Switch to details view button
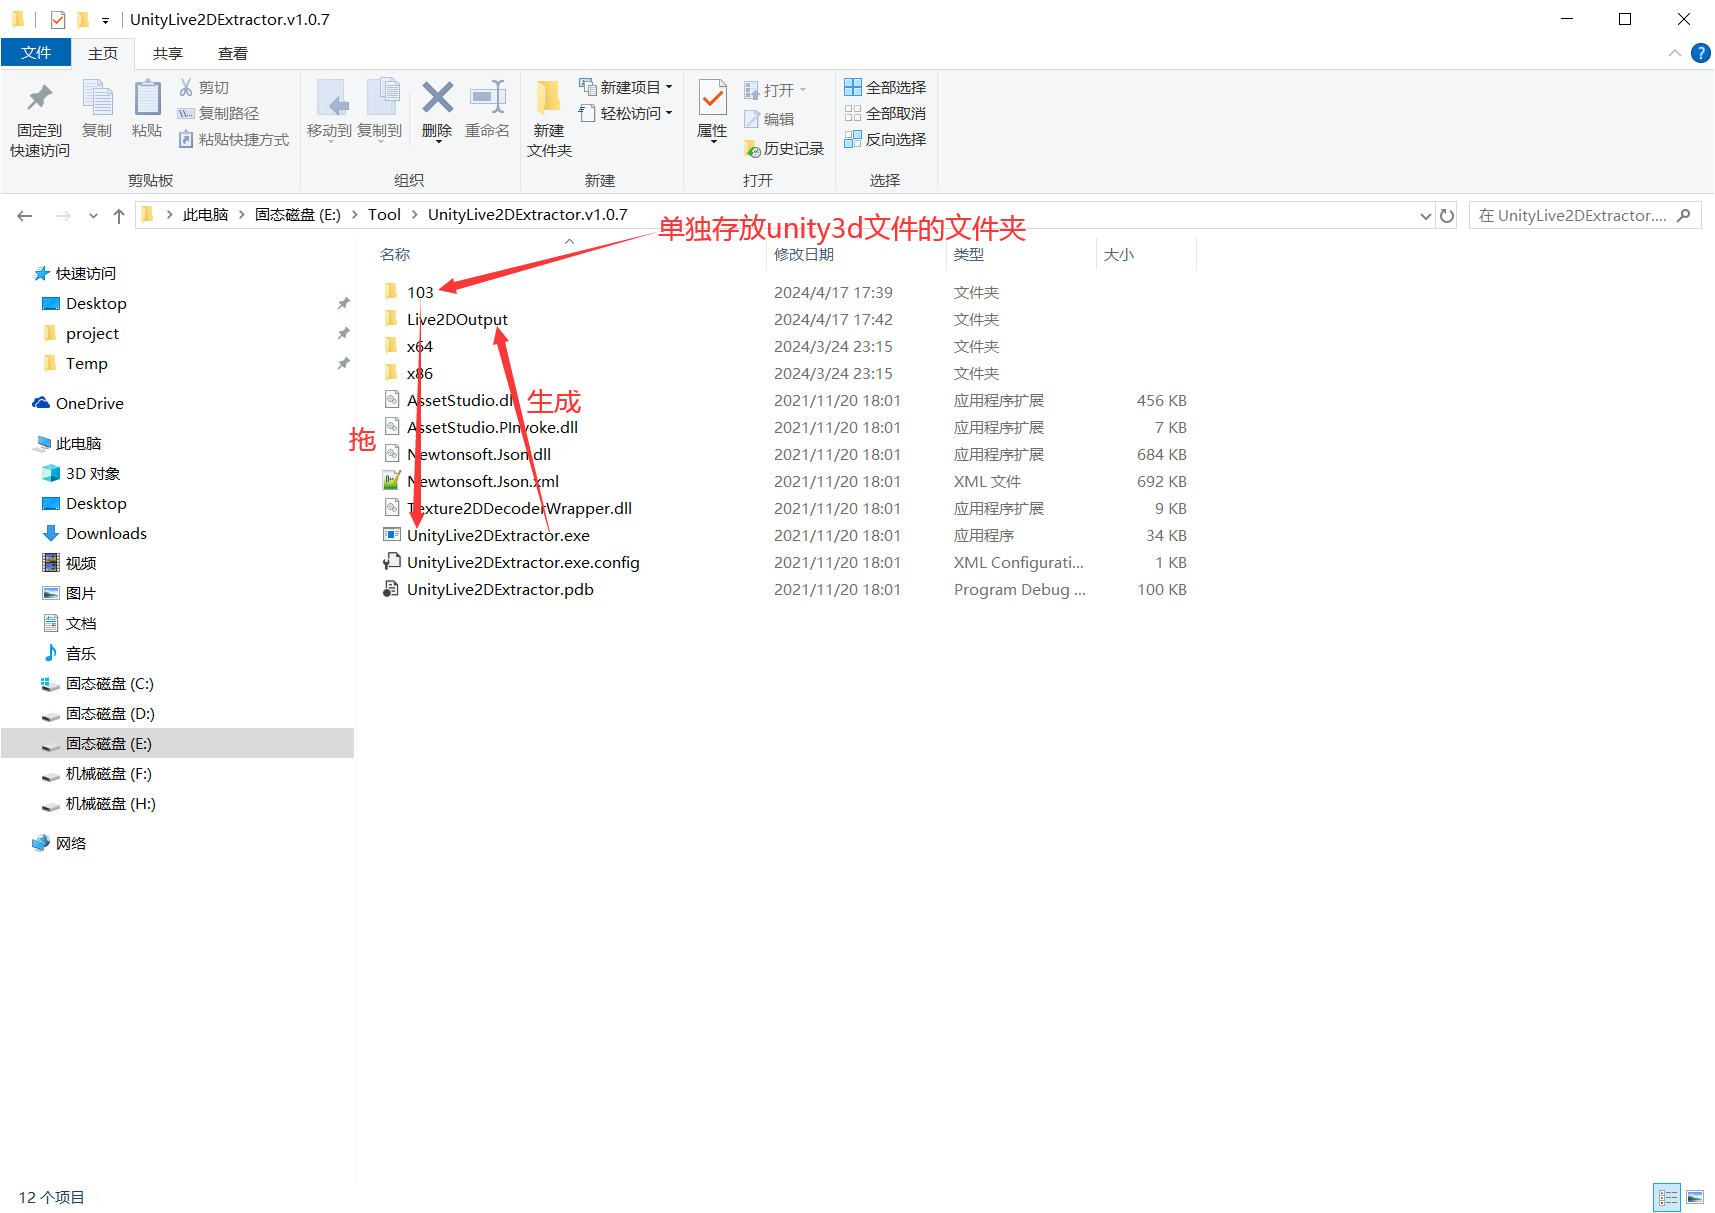 coord(1668,1197)
